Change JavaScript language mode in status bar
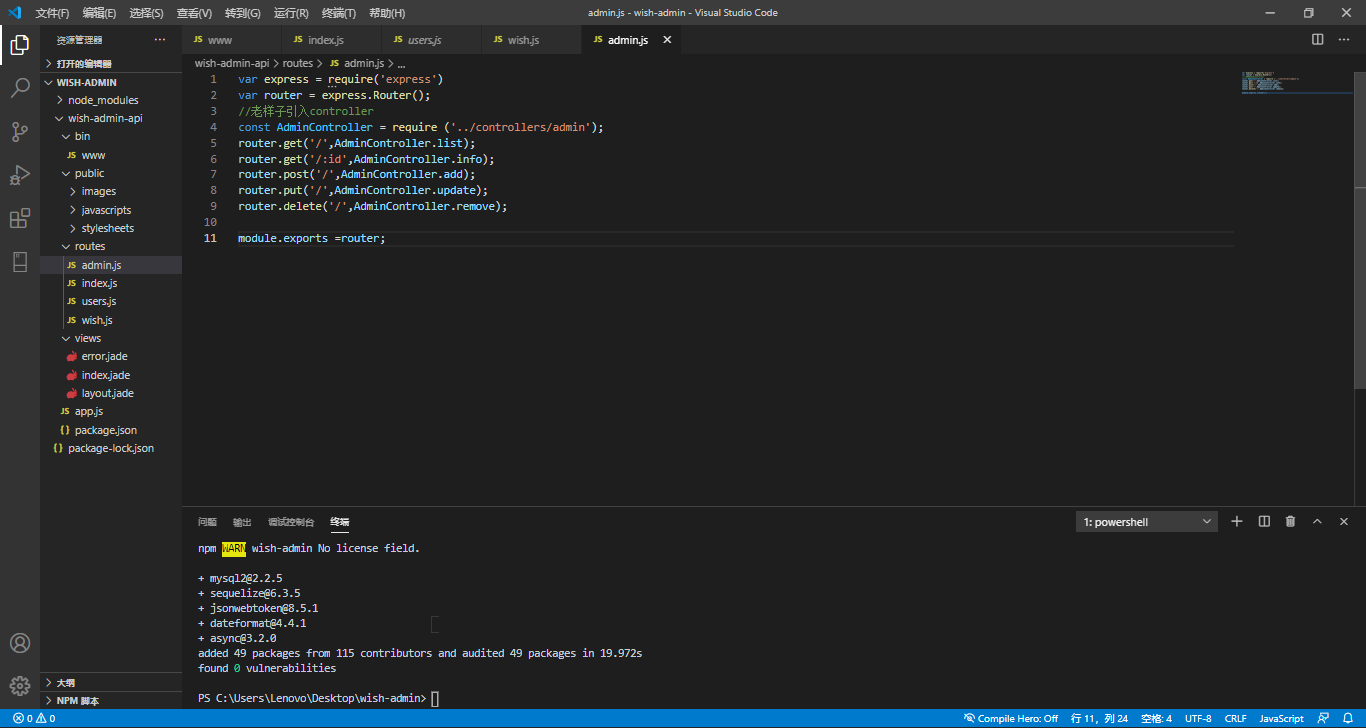This screenshot has width=1366, height=728. click(x=1281, y=718)
